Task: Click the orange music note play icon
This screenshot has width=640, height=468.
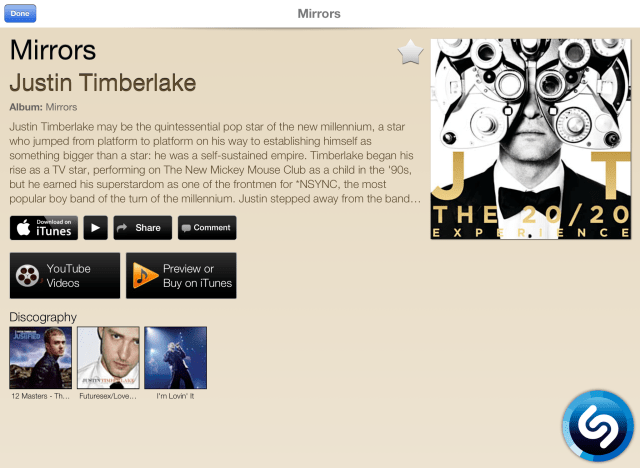Action: (145, 275)
